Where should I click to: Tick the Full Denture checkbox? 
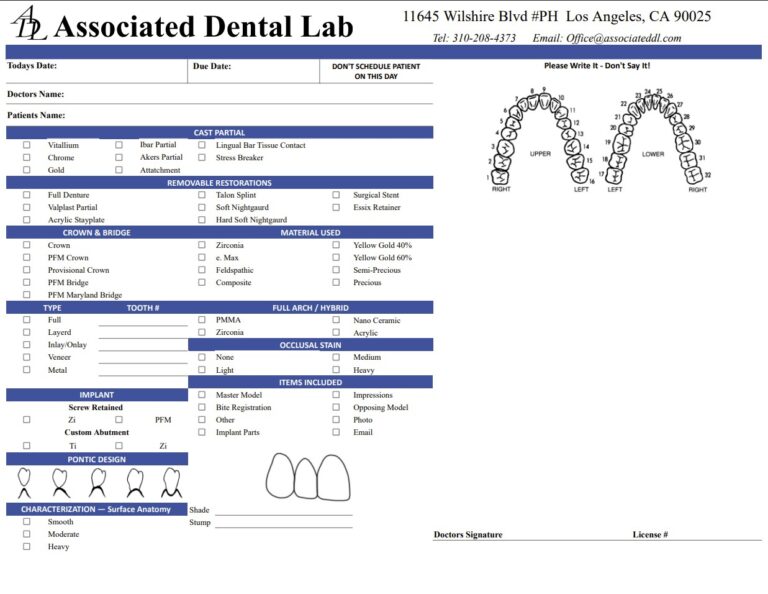coord(27,195)
